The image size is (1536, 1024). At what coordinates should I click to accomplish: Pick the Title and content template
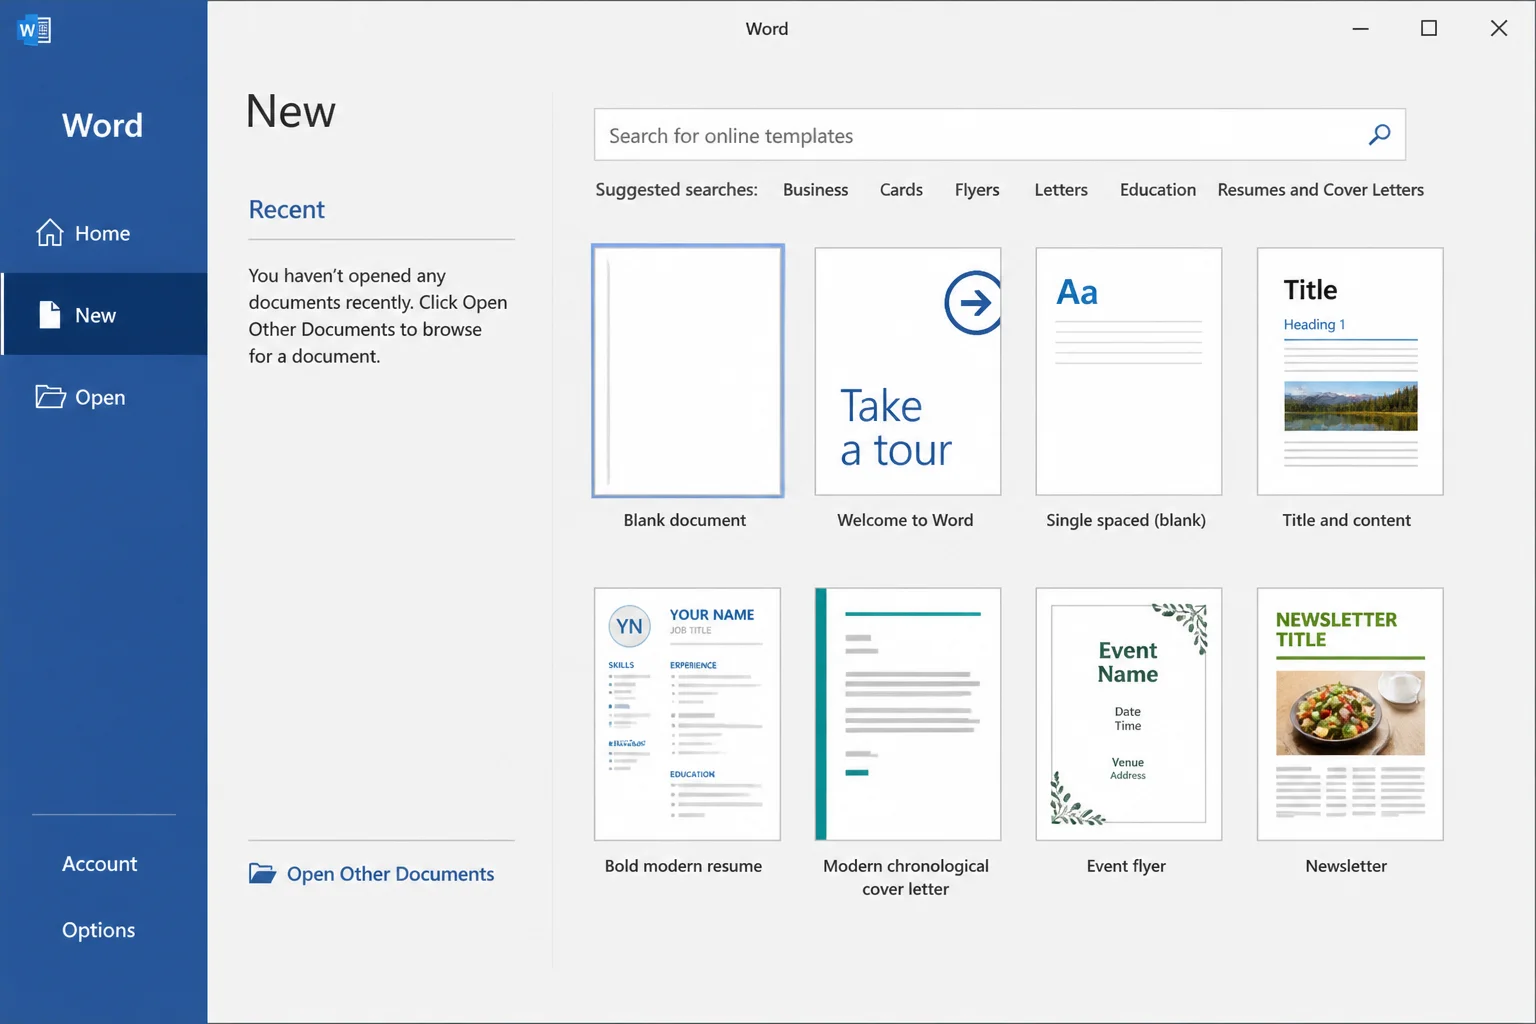(1350, 371)
